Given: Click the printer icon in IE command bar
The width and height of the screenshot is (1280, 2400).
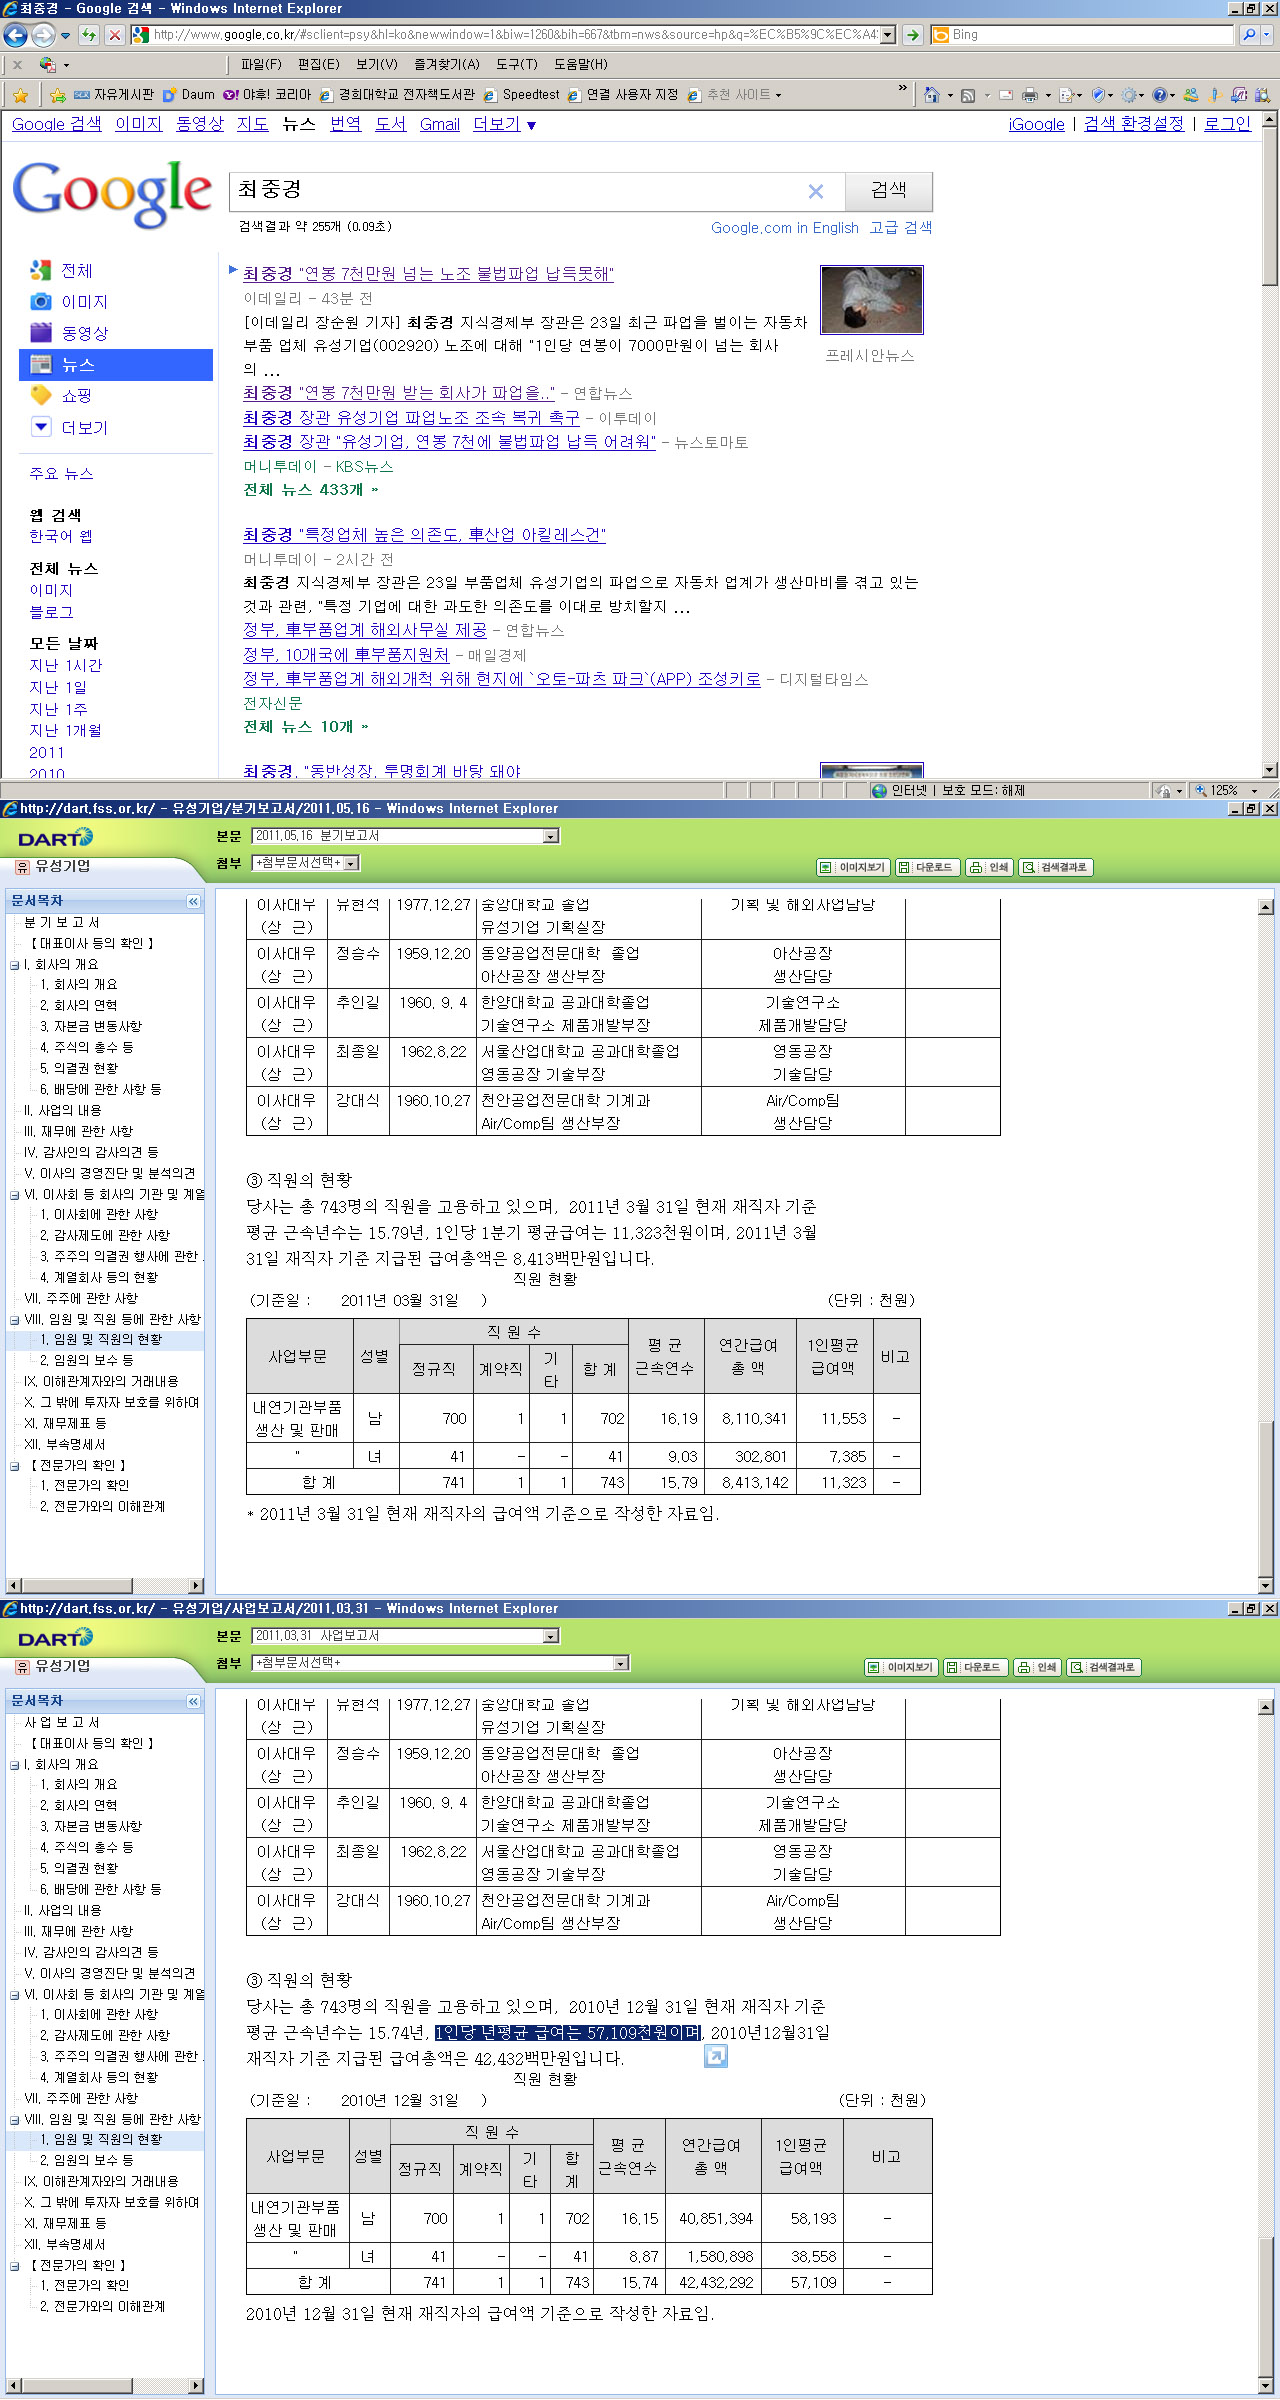Looking at the screenshot, I should coord(1030,95).
